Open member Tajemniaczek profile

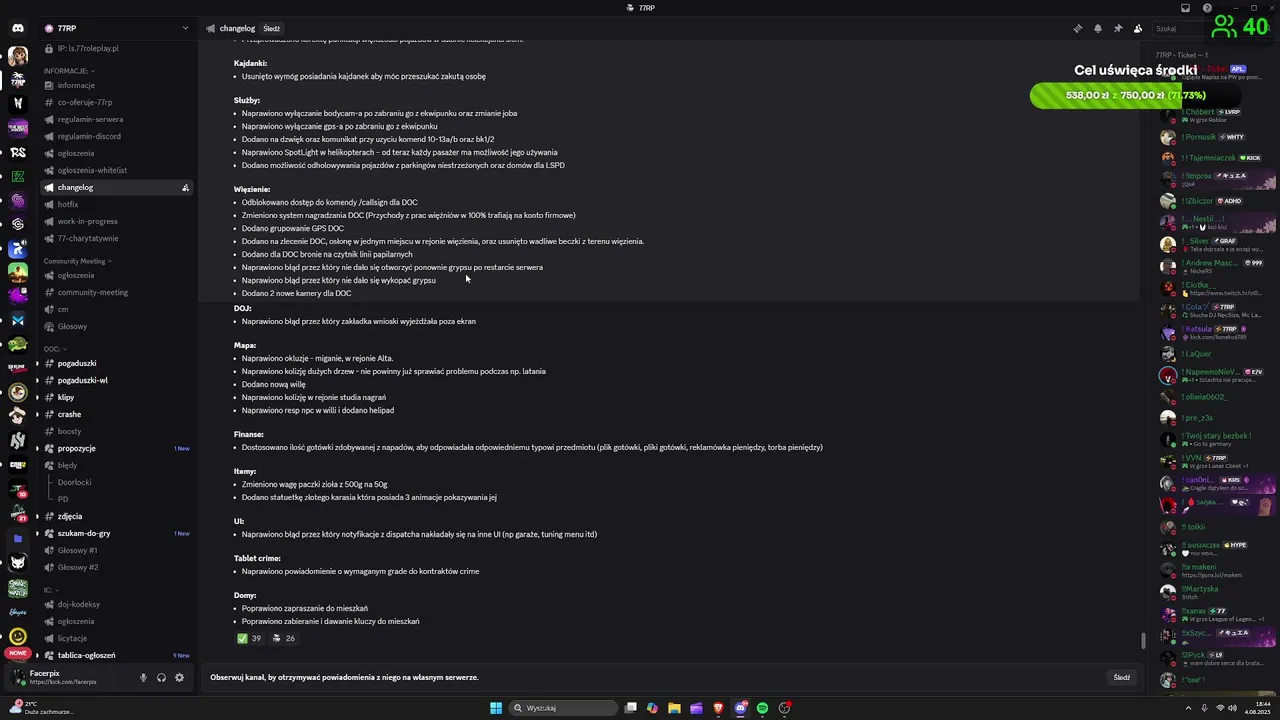click(x=1215, y=158)
